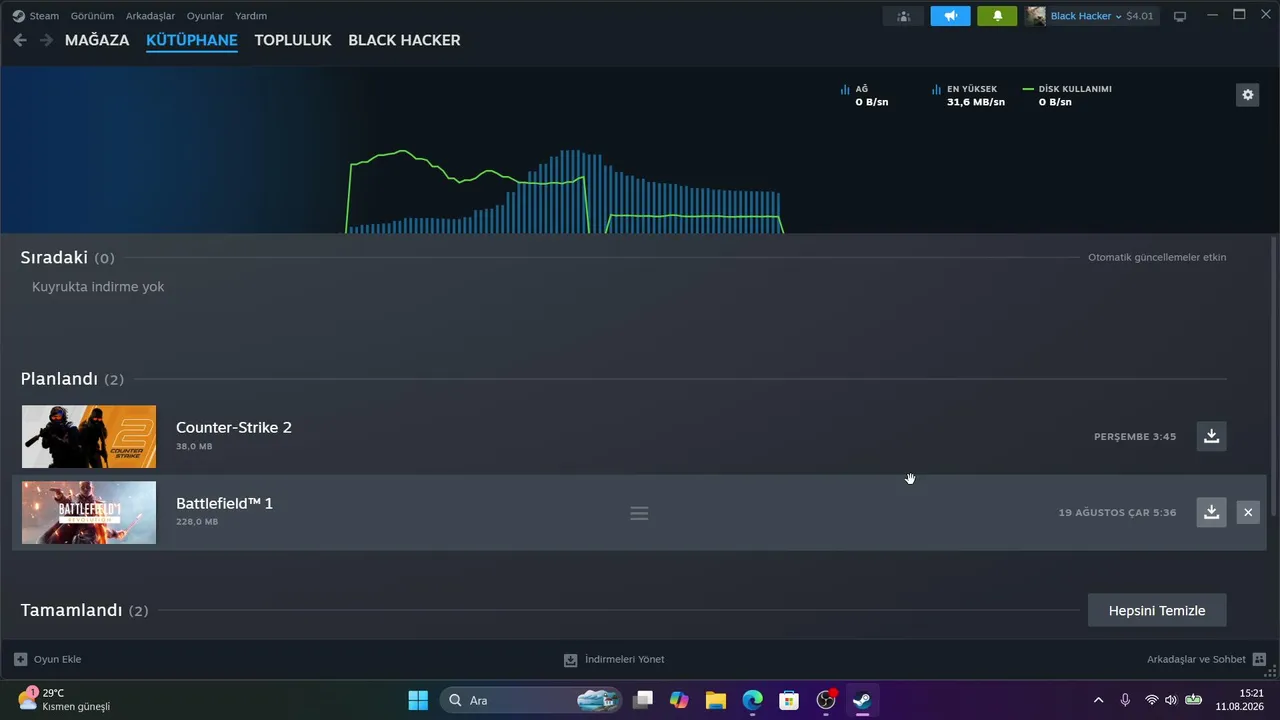The width and height of the screenshot is (1280, 720).
Task: Go to the MAĞAZA tab
Action: click(97, 40)
